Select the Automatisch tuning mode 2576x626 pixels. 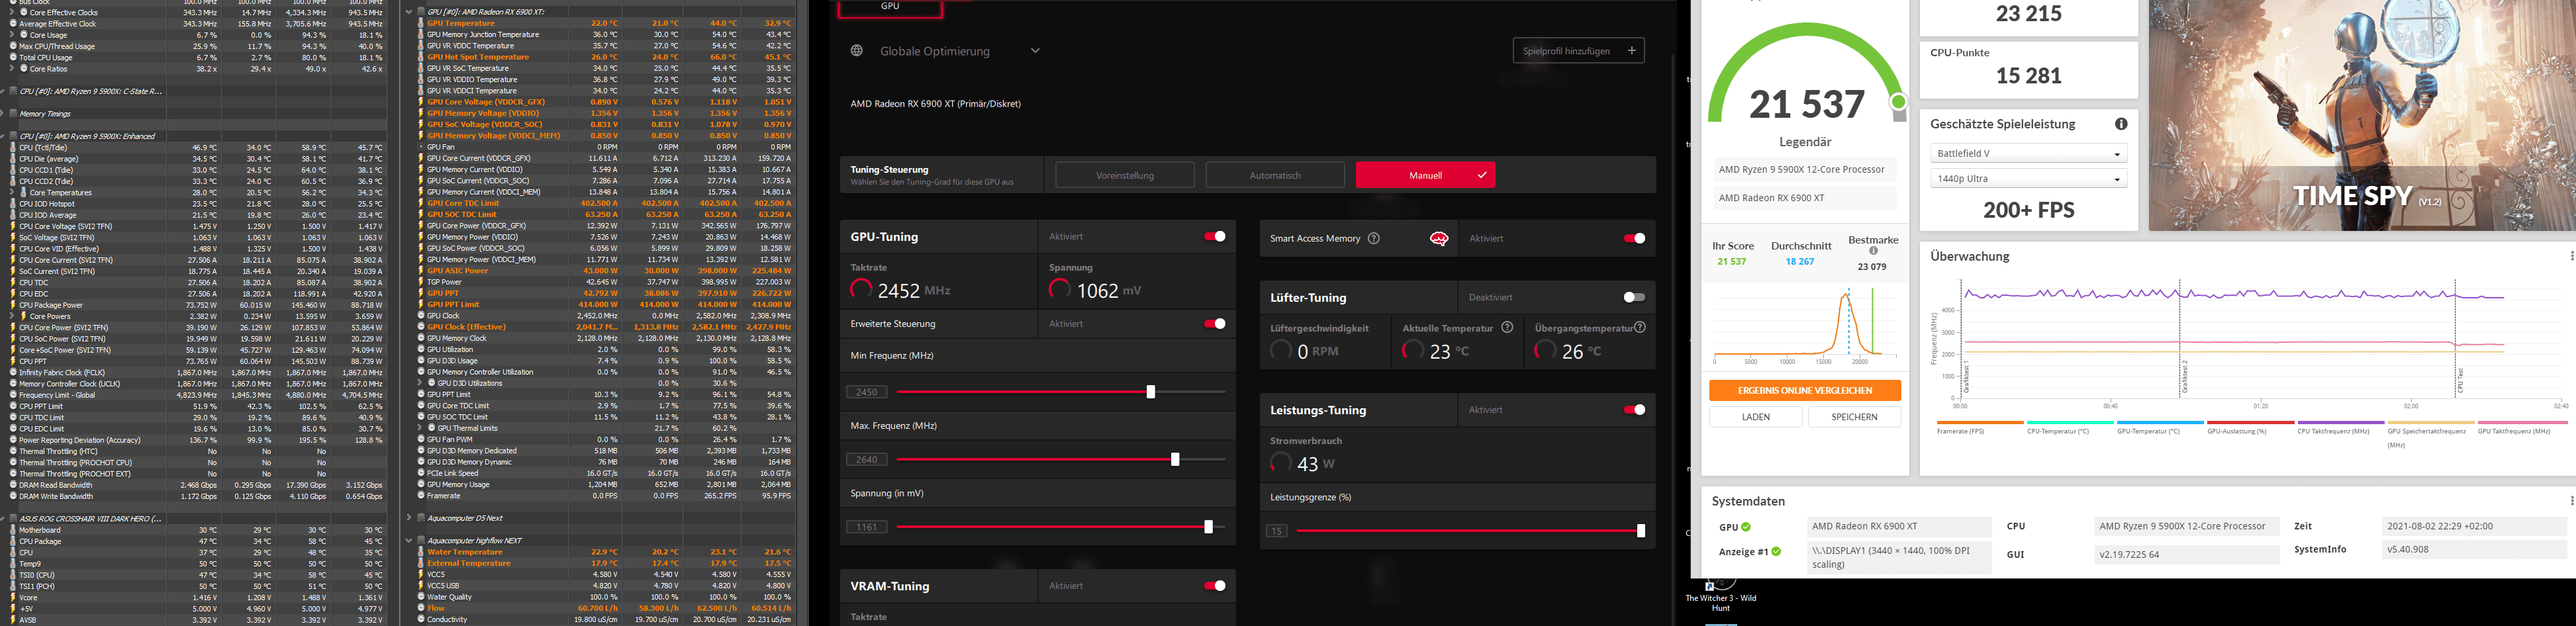(1275, 175)
